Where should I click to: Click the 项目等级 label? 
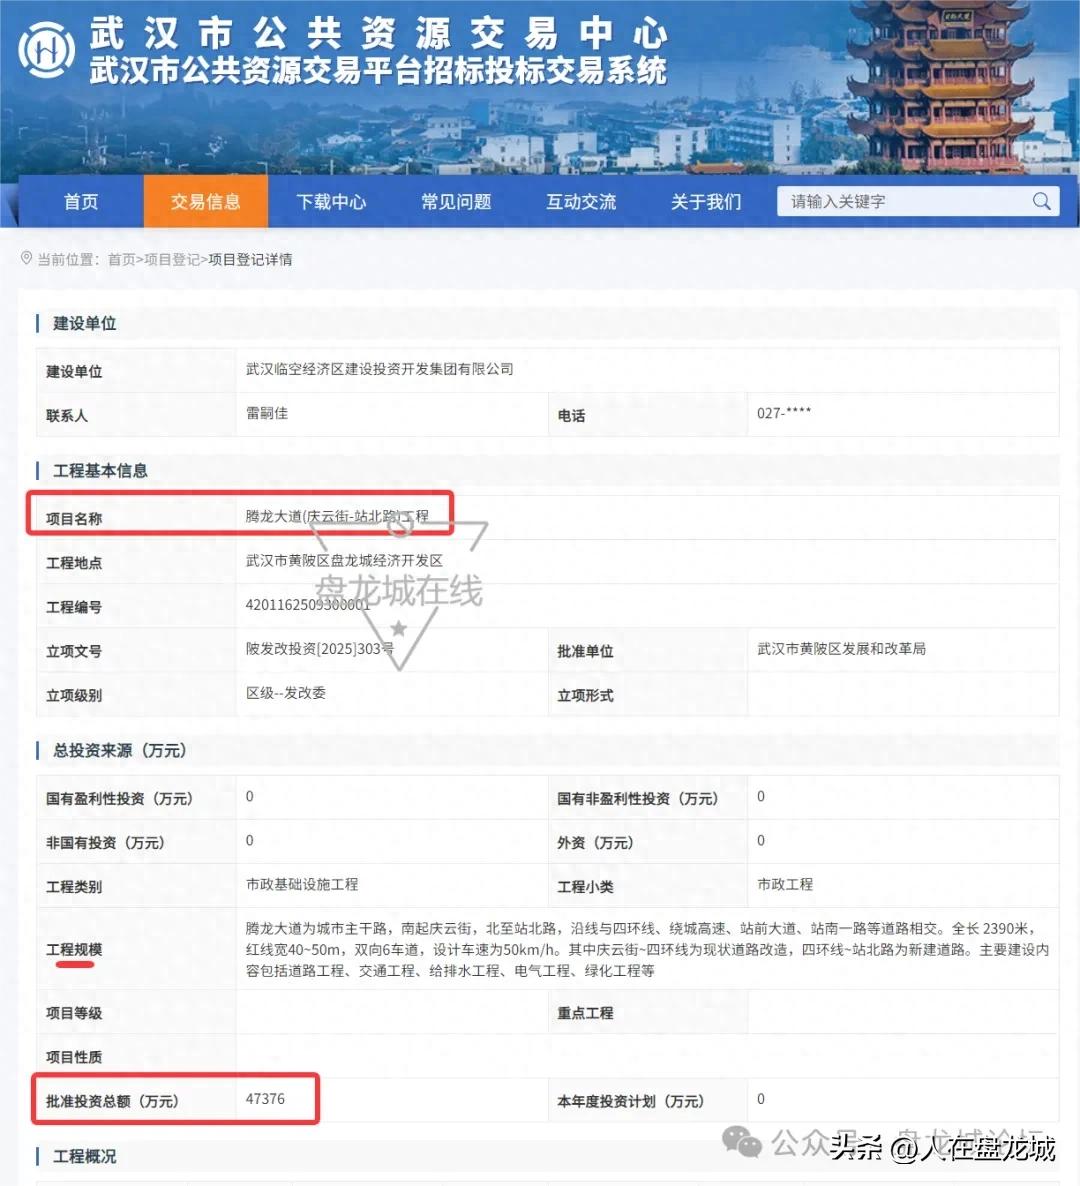tap(73, 1014)
